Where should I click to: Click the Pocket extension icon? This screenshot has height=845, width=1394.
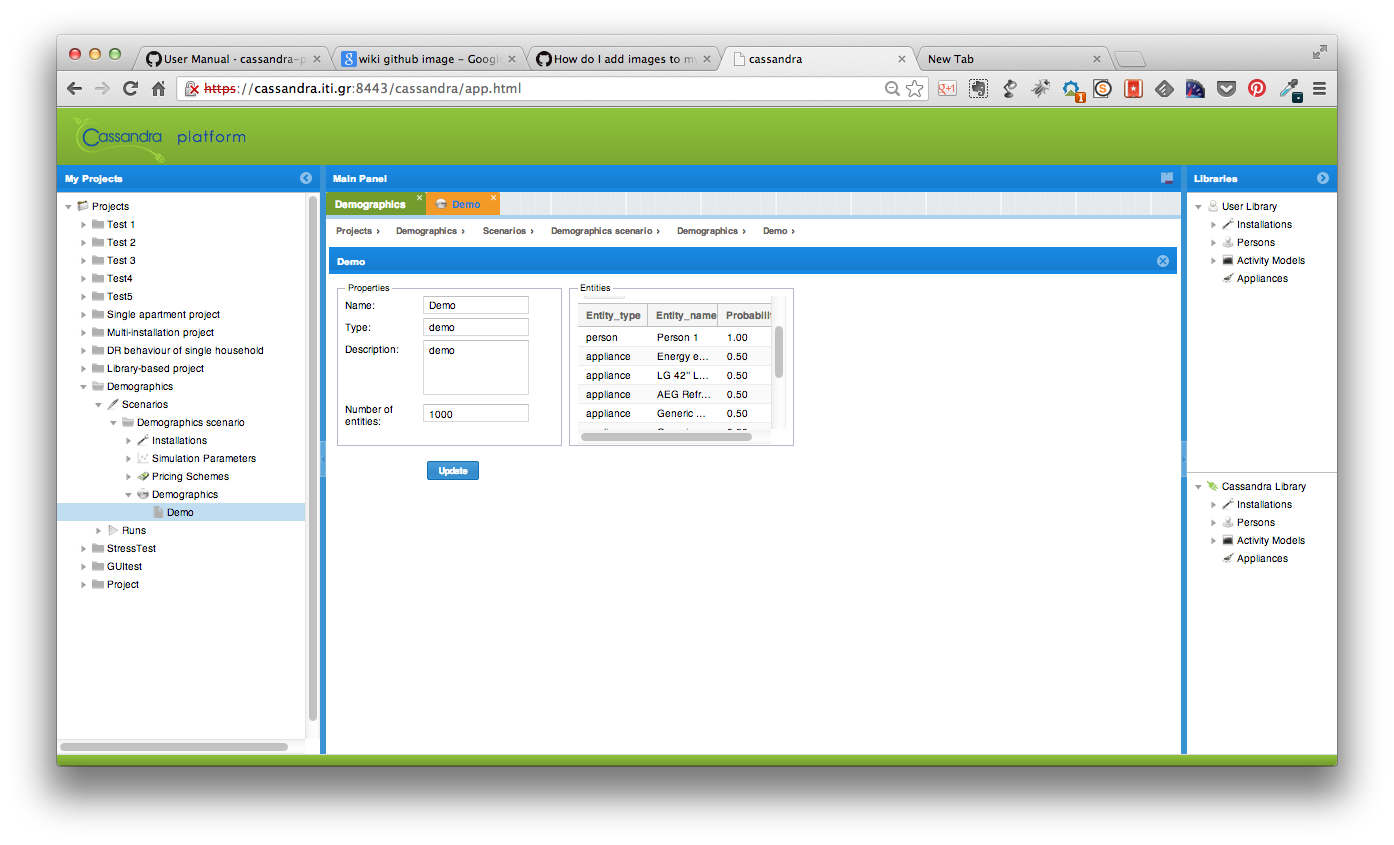(x=1226, y=88)
